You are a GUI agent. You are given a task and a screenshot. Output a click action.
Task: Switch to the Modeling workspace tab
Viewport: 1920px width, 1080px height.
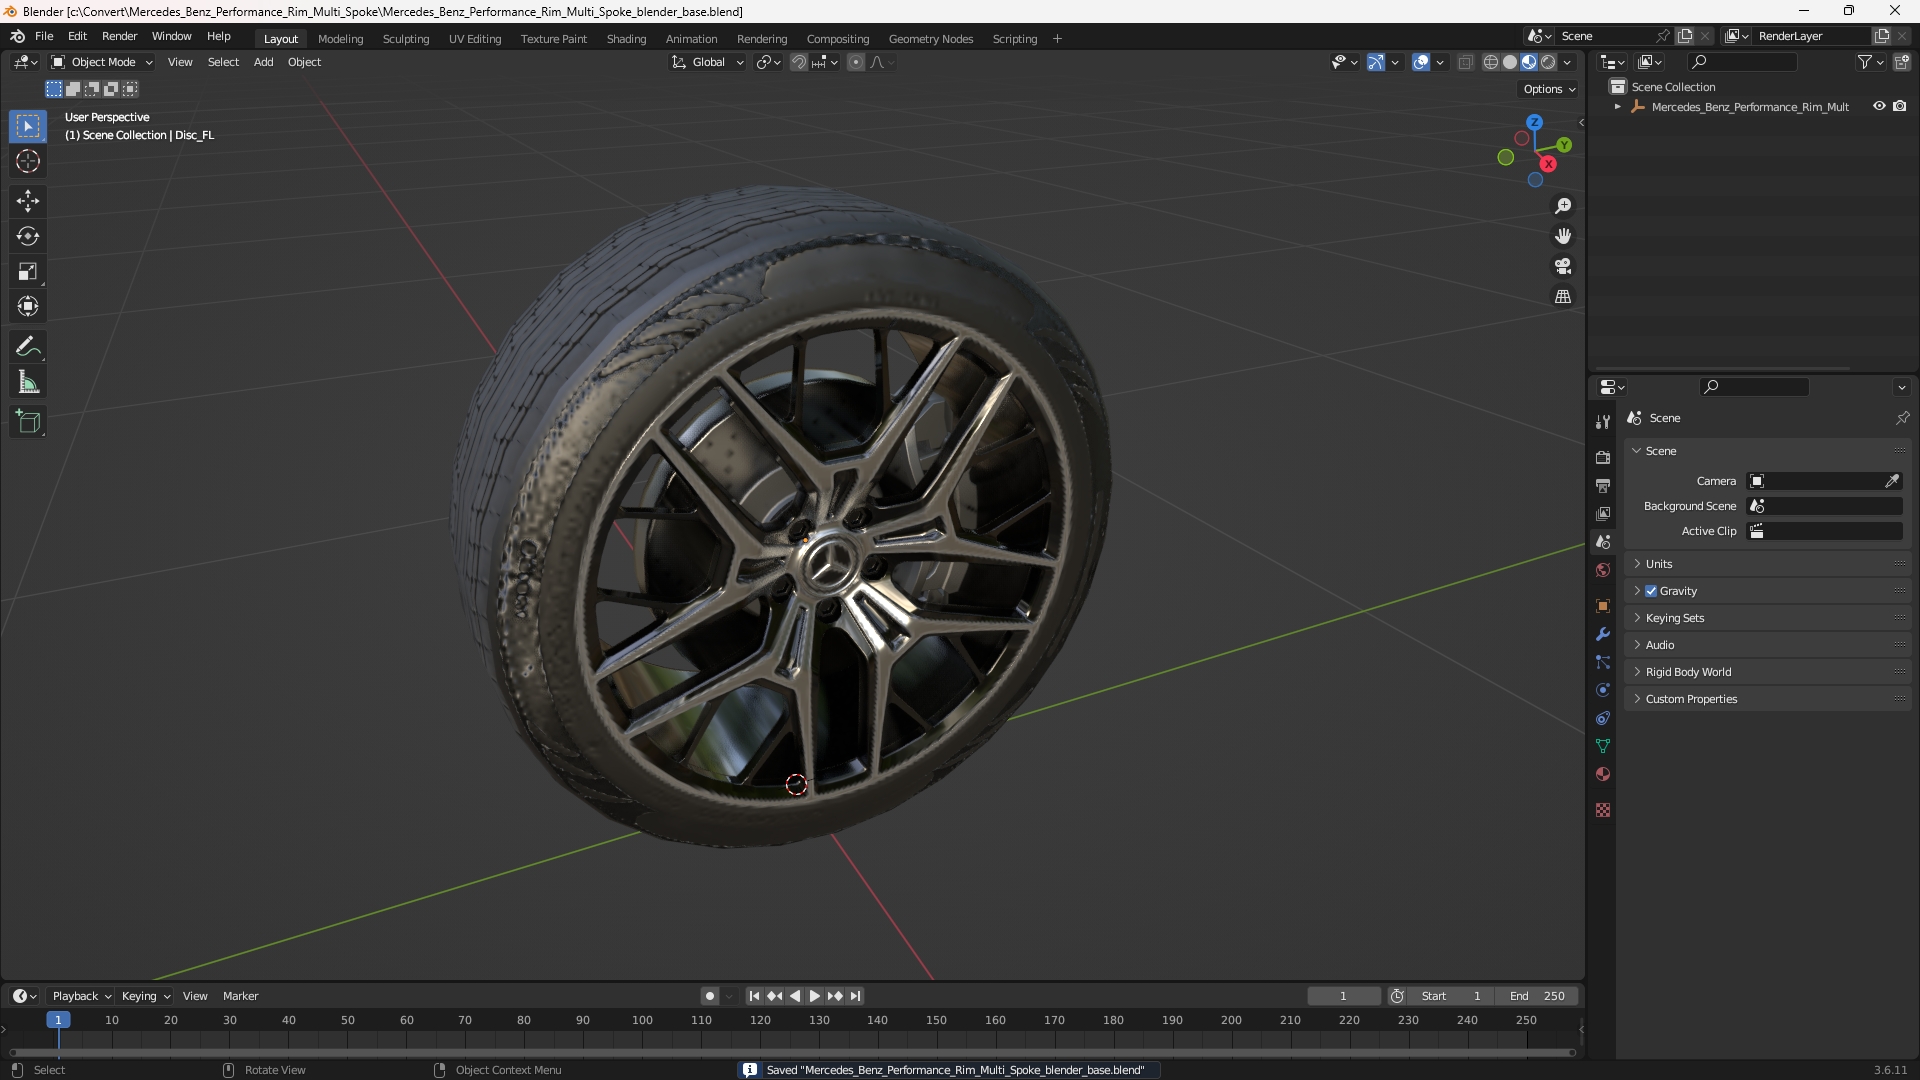click(340, 39)
